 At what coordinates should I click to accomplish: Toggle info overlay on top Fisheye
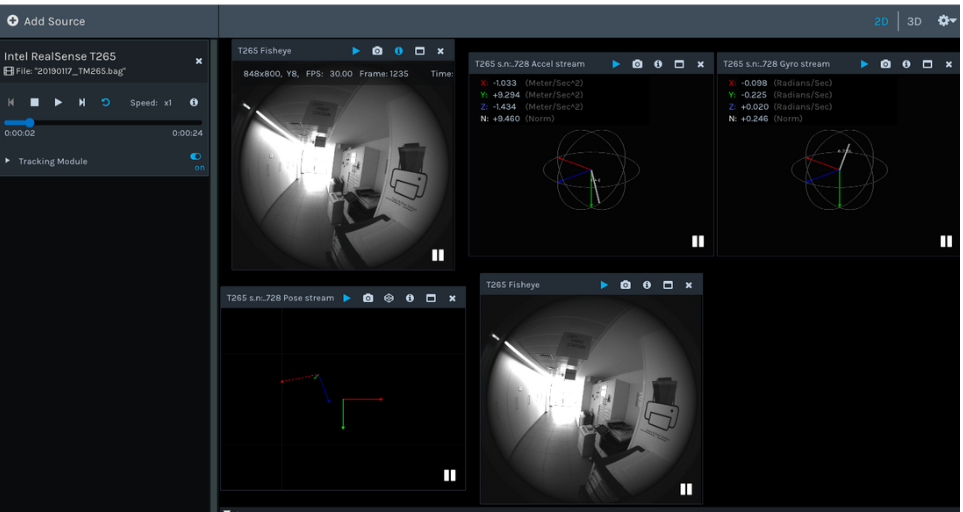click(399, 51)
